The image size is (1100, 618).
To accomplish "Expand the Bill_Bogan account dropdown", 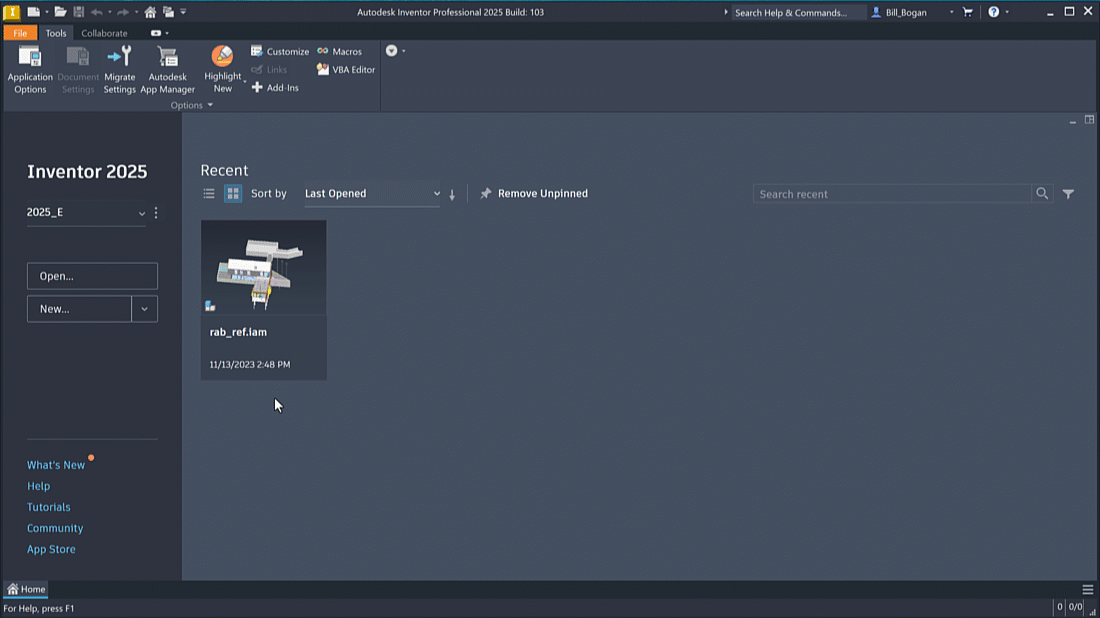I will 951,12.
